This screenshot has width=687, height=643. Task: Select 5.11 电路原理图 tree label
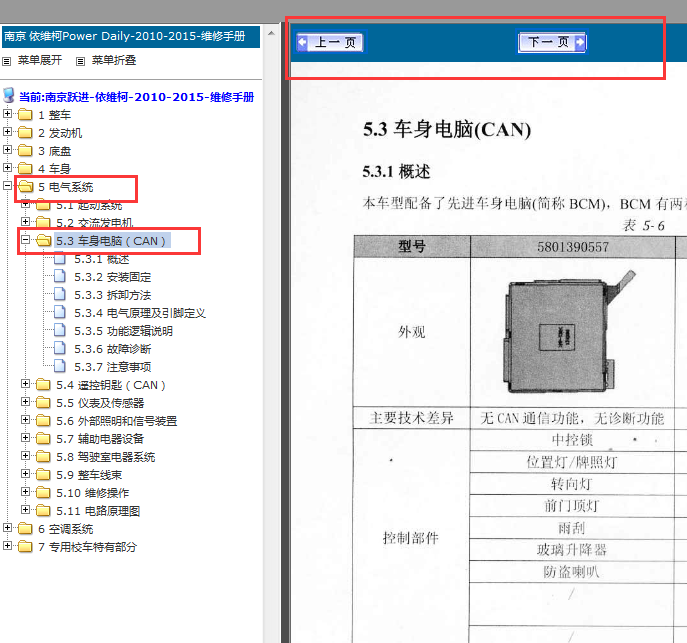(x=98, y=511)
